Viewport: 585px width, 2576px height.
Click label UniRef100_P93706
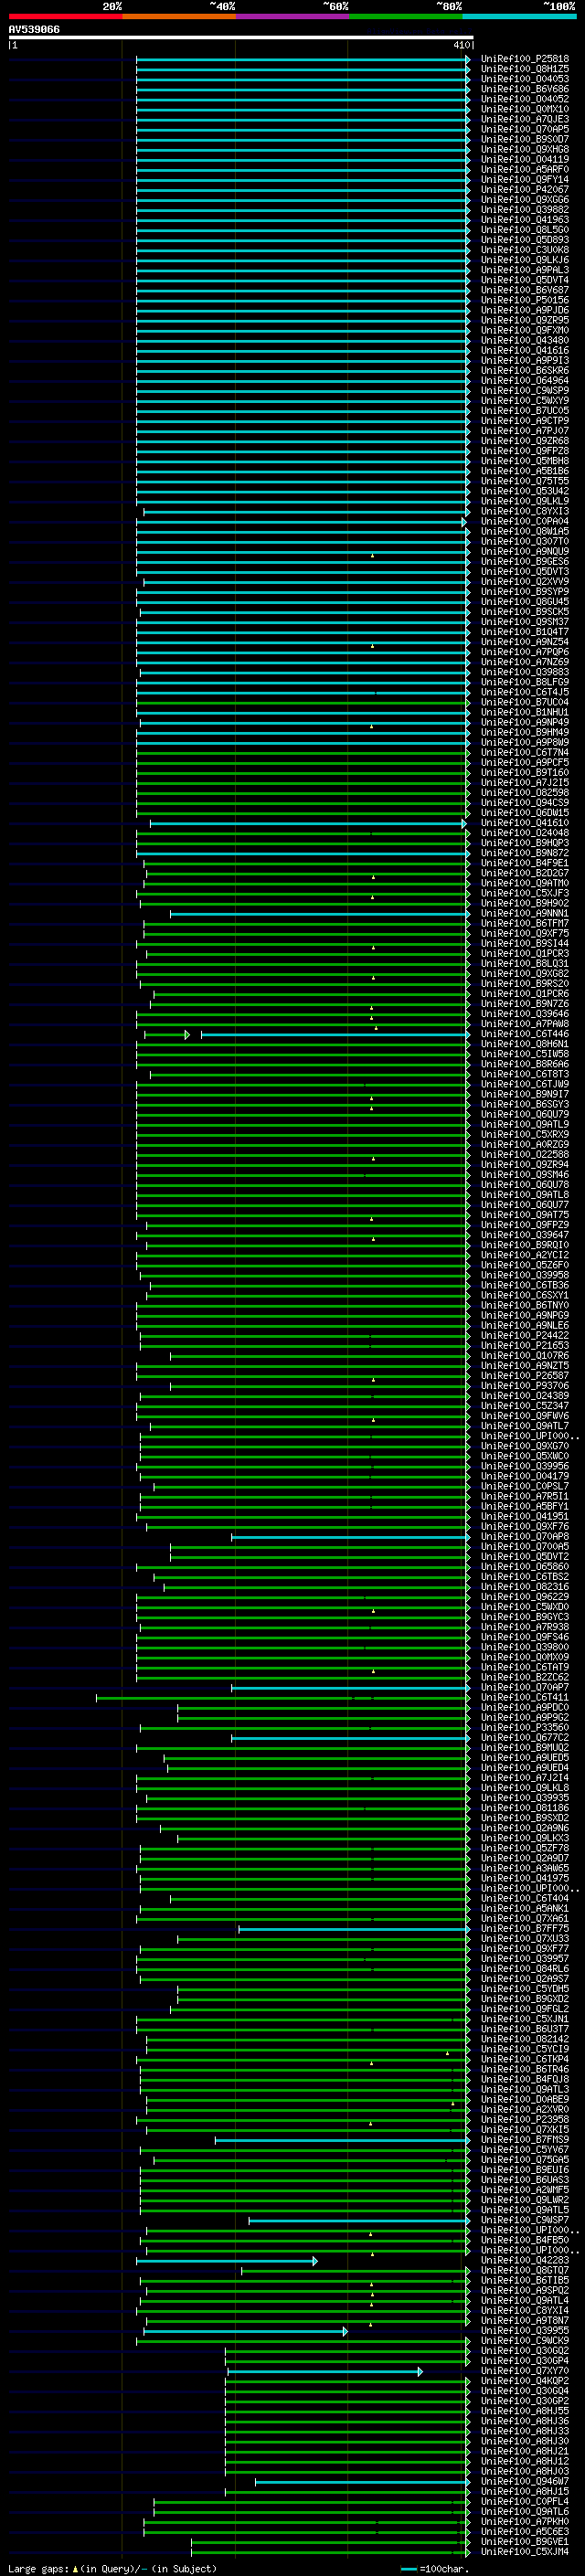click(525, 1386)
